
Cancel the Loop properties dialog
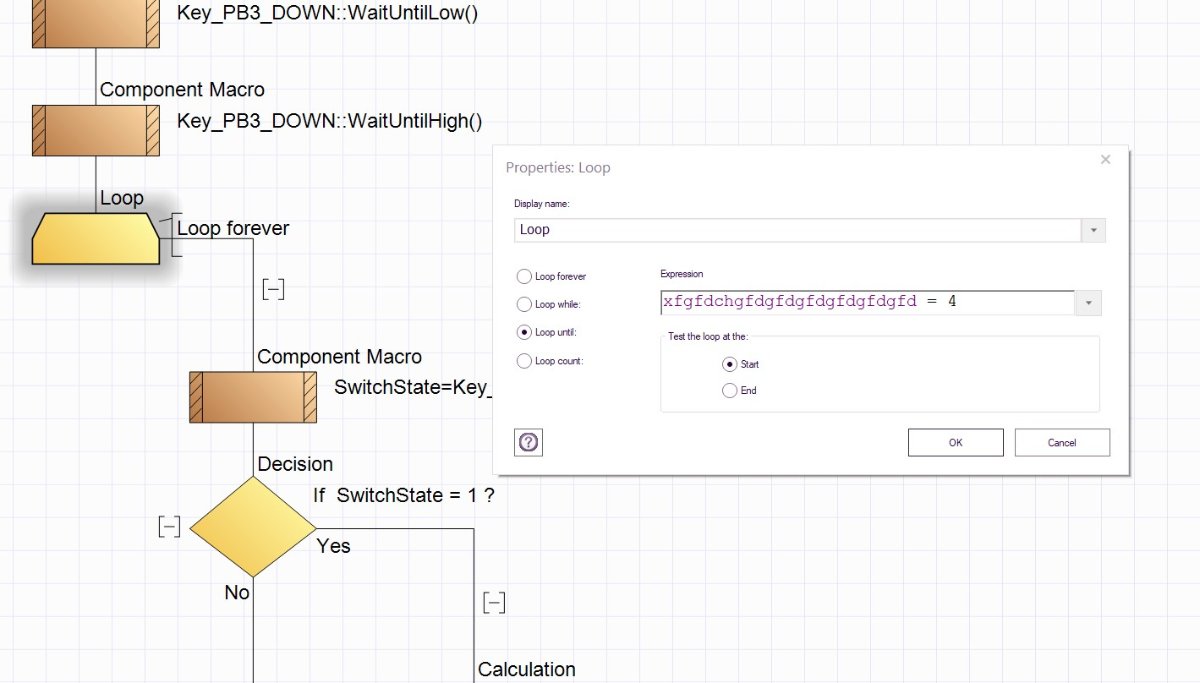[1062, 442]
